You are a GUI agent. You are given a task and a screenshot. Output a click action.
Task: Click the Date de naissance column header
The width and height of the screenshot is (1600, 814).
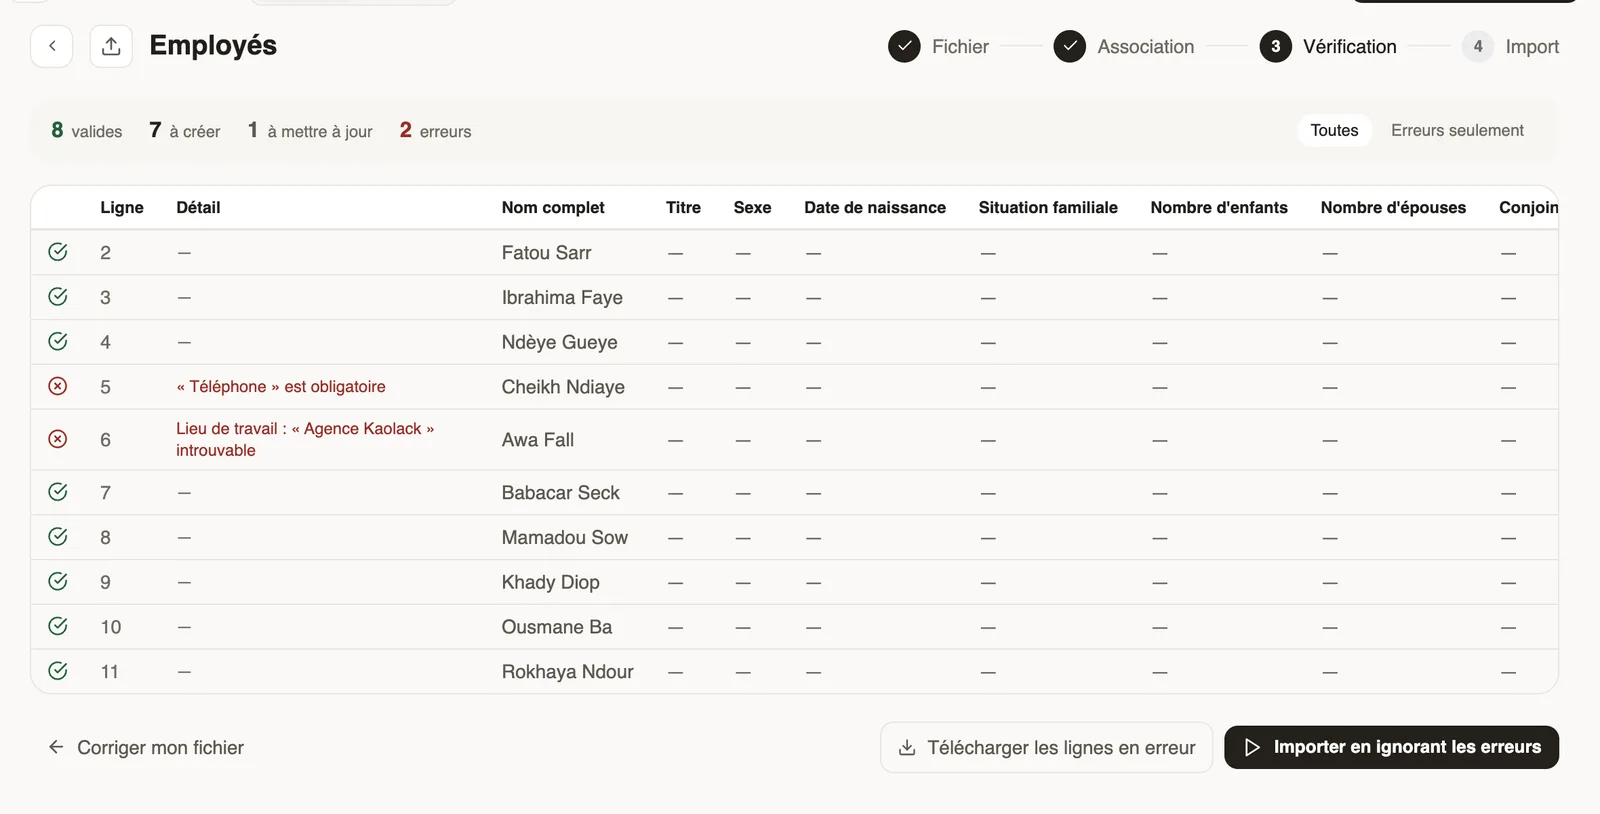tap(875, 208)
